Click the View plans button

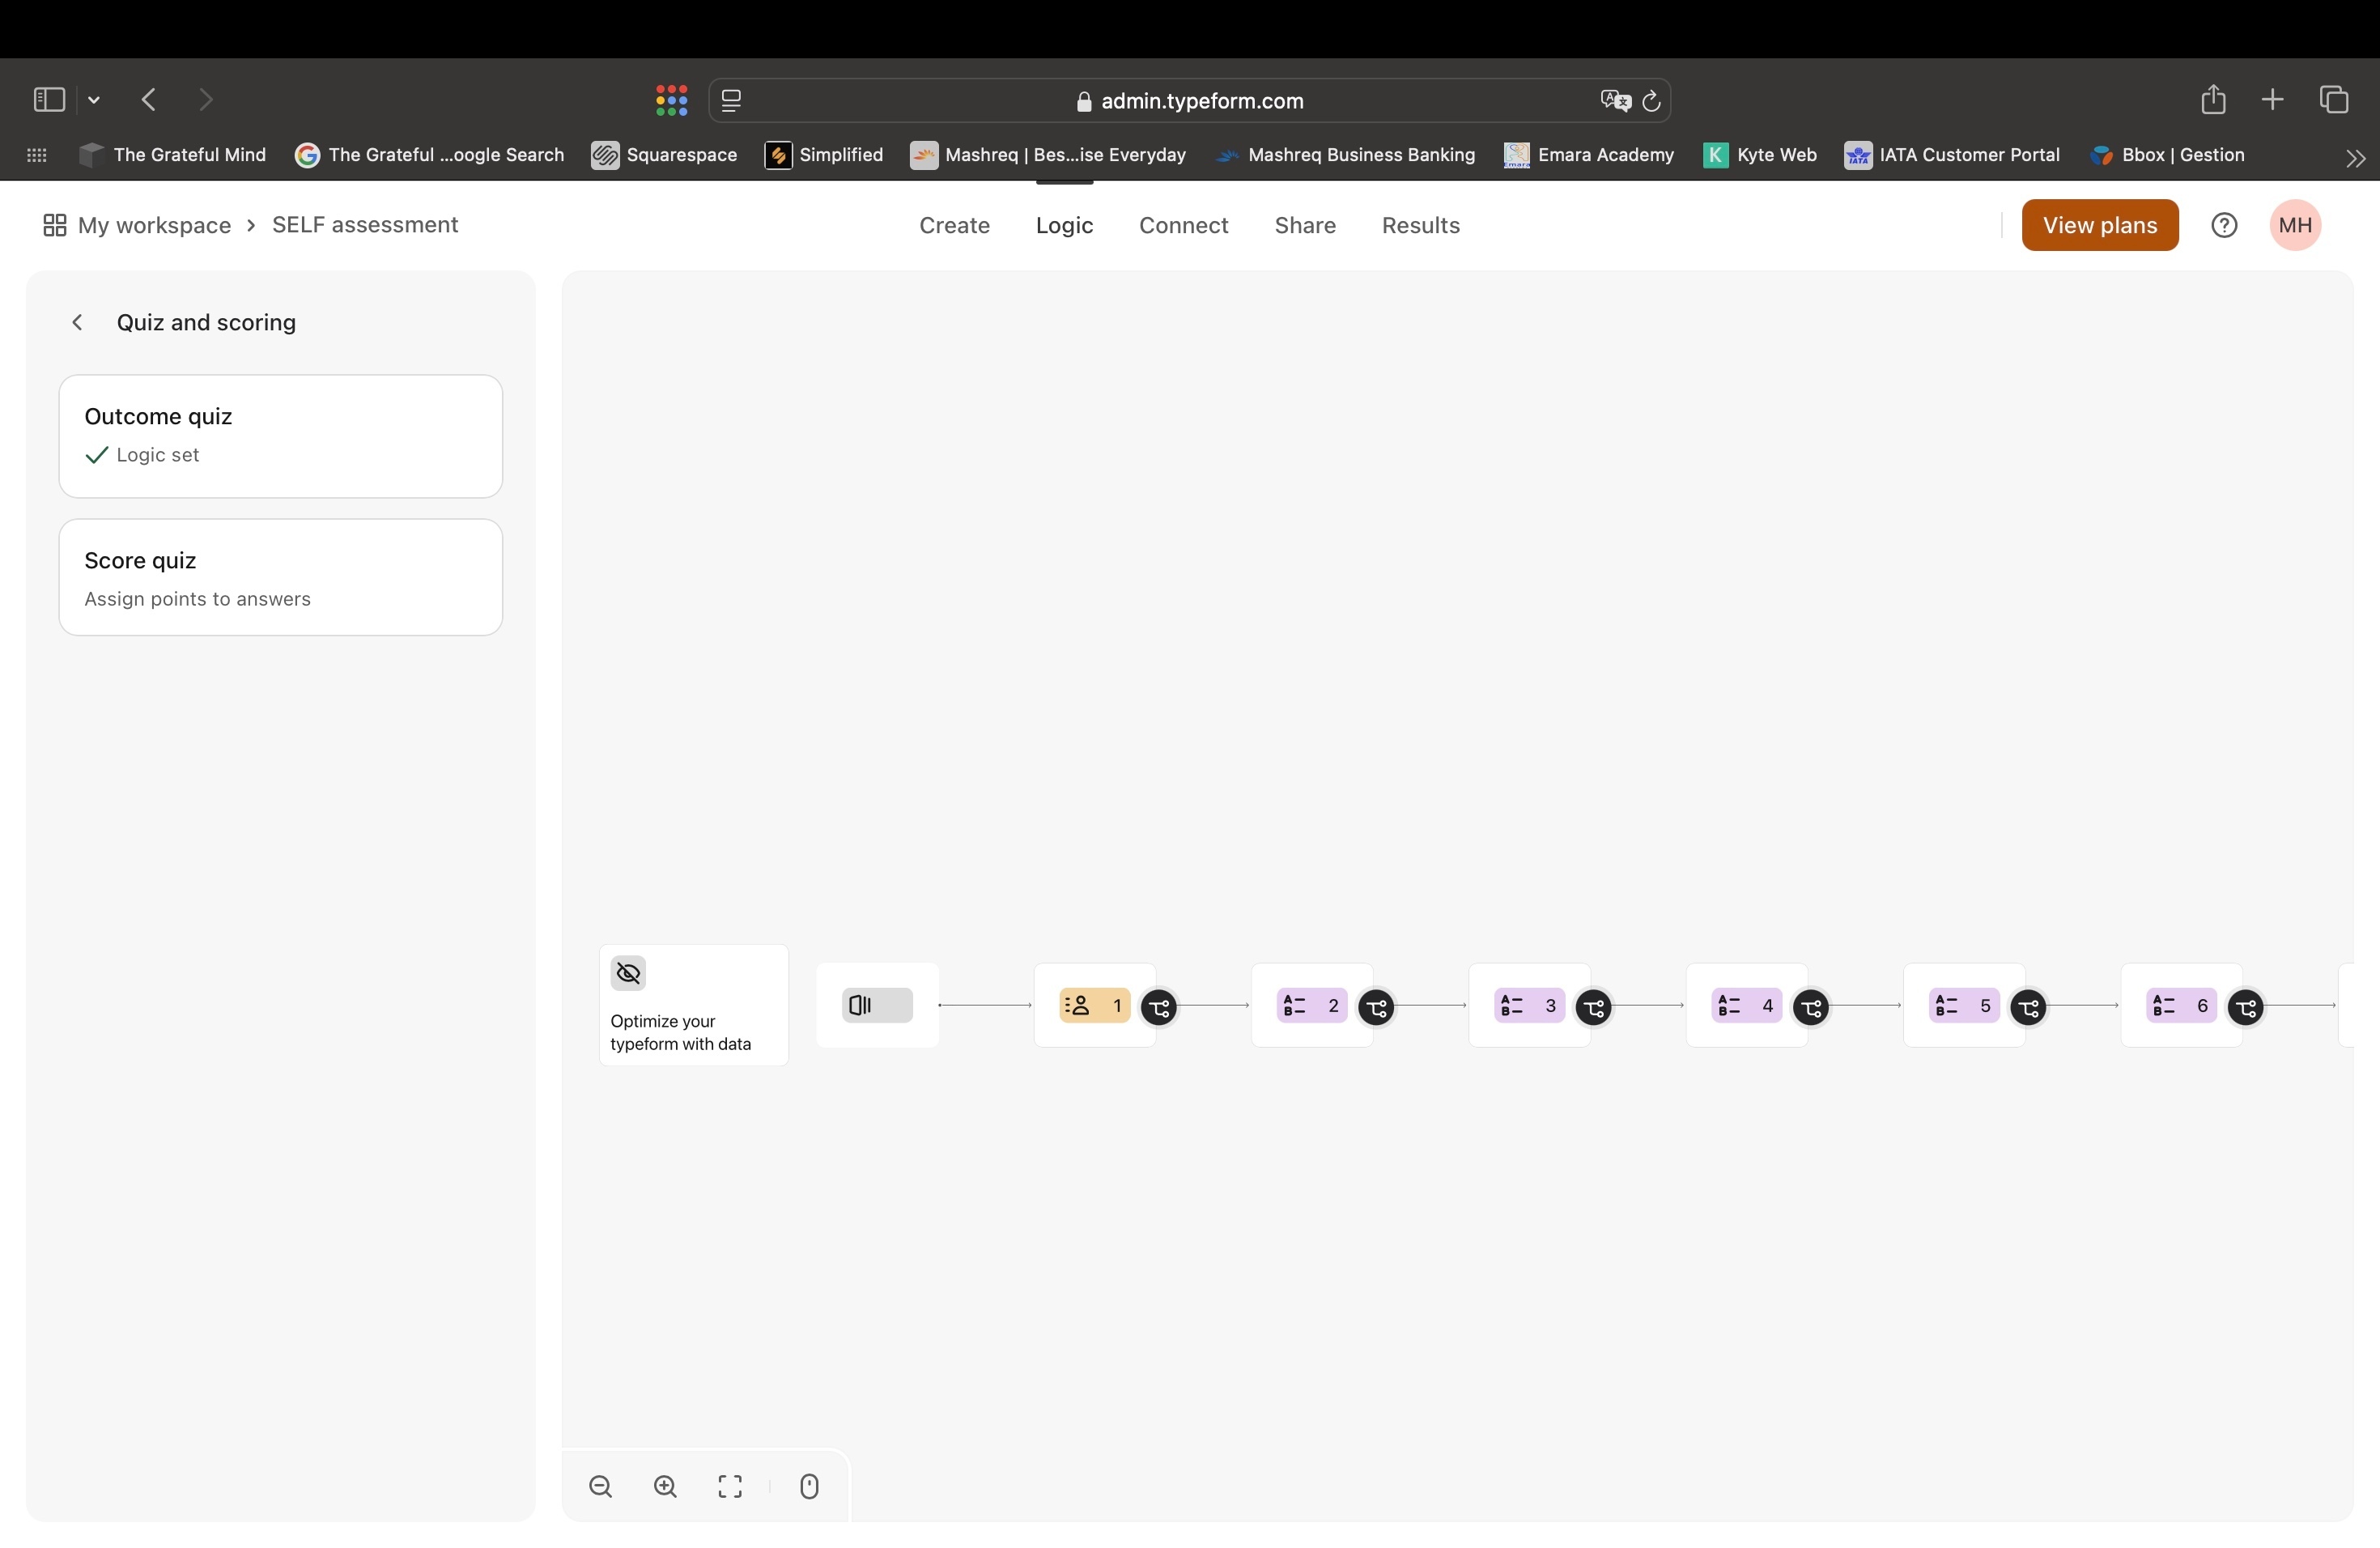(2099, 225)
